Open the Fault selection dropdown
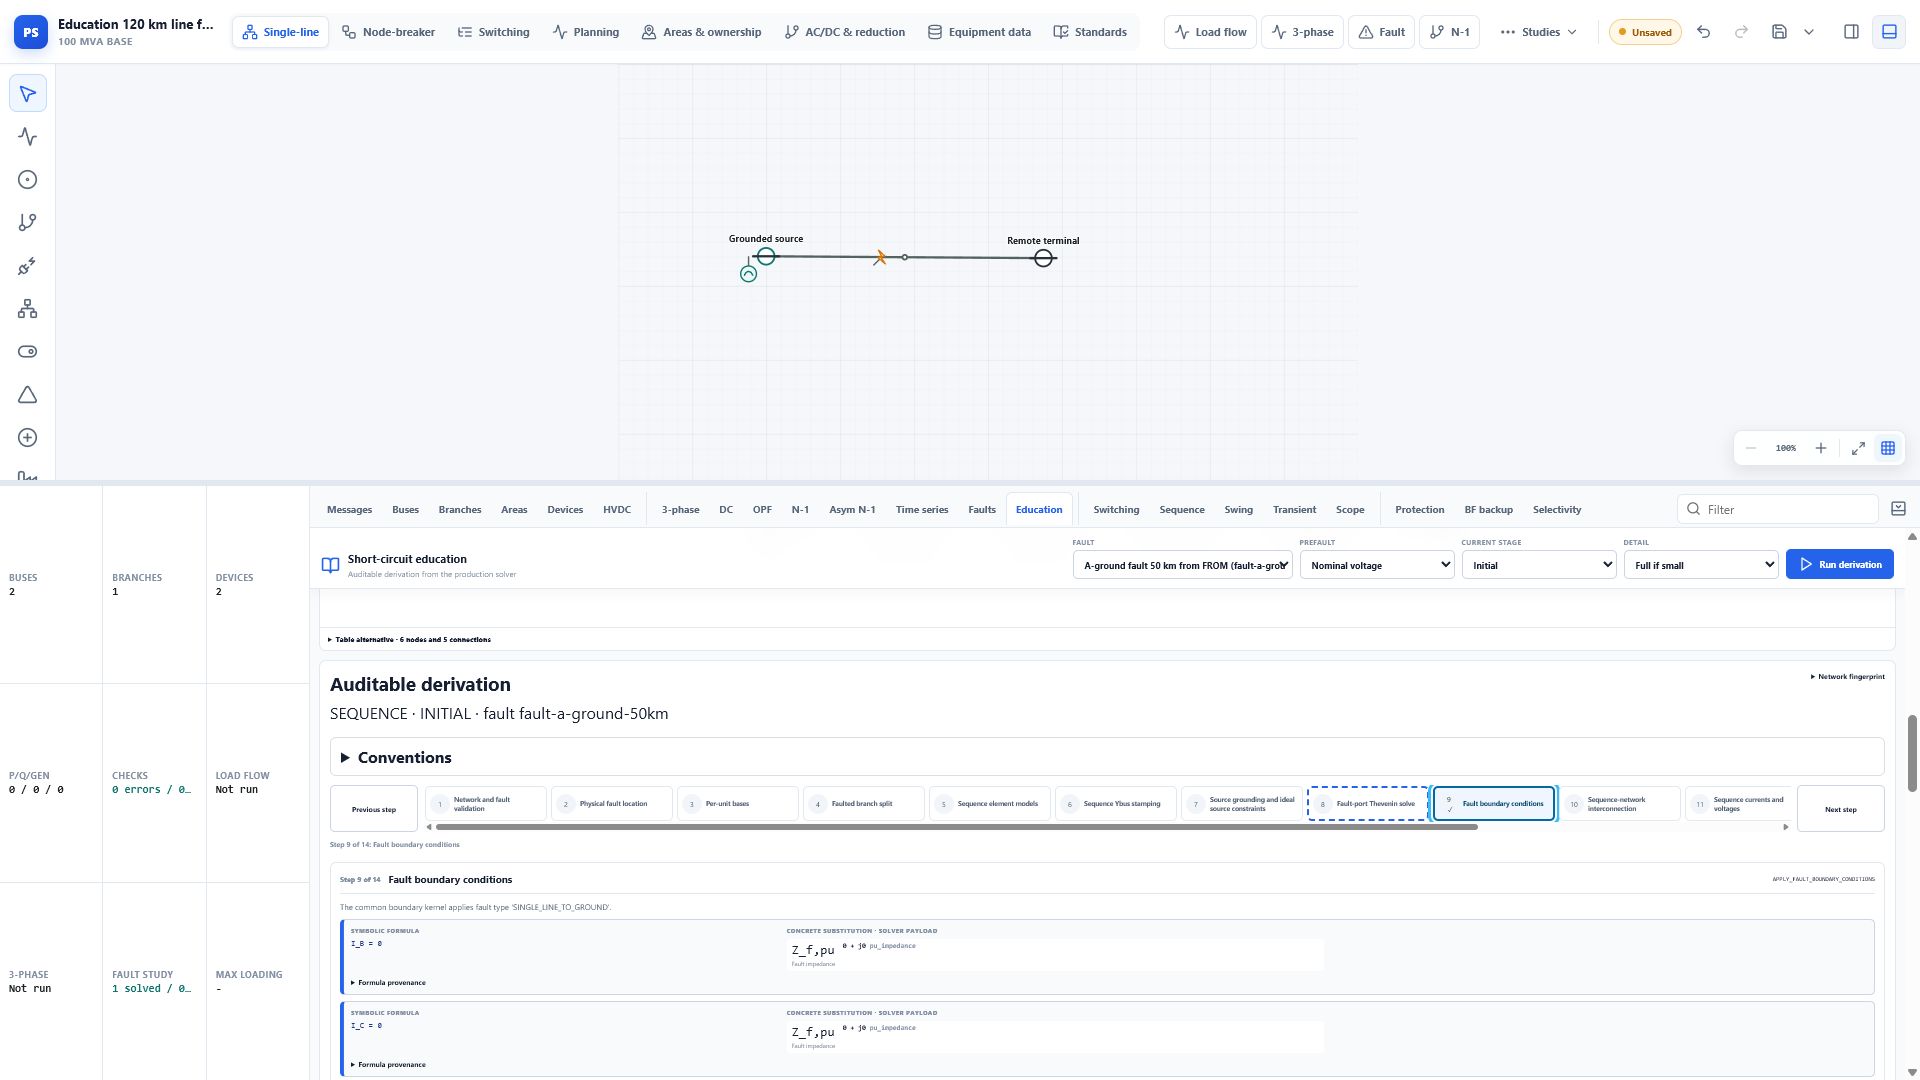1920x1080 pixels. pyautogui.click(x=1183, y=565)
